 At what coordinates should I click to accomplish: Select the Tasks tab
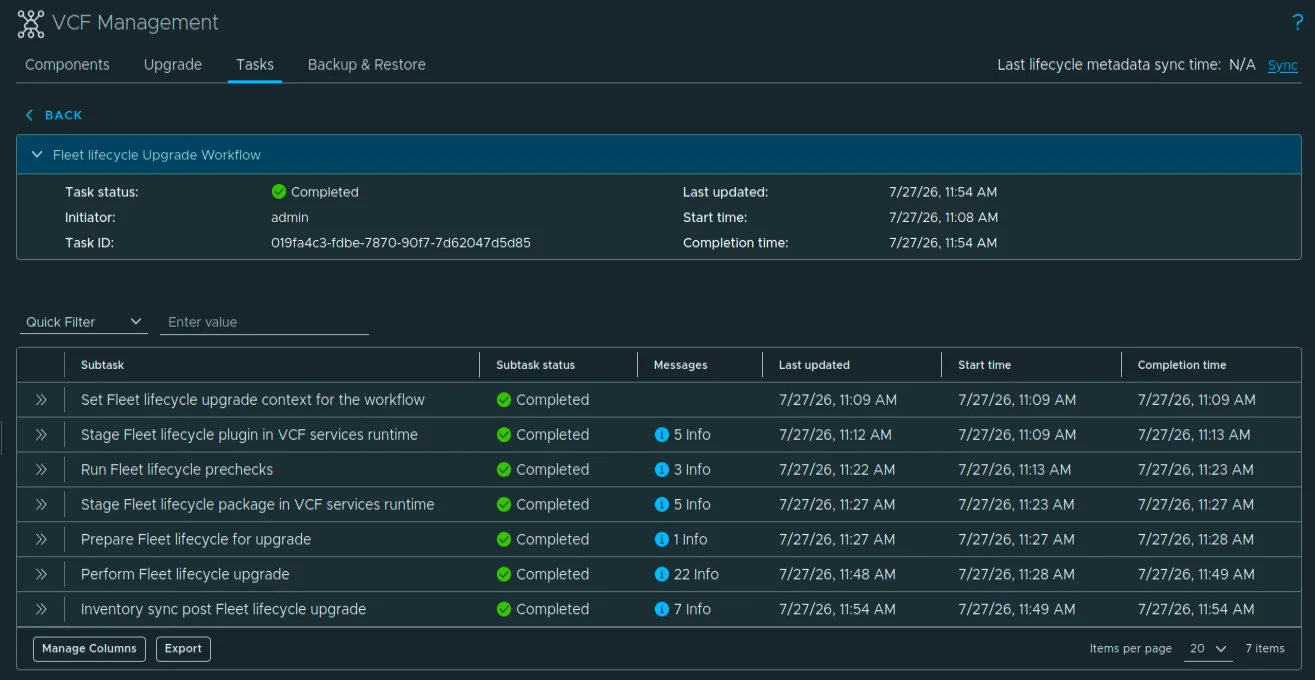pyautogui.click(x=255, y=65)
